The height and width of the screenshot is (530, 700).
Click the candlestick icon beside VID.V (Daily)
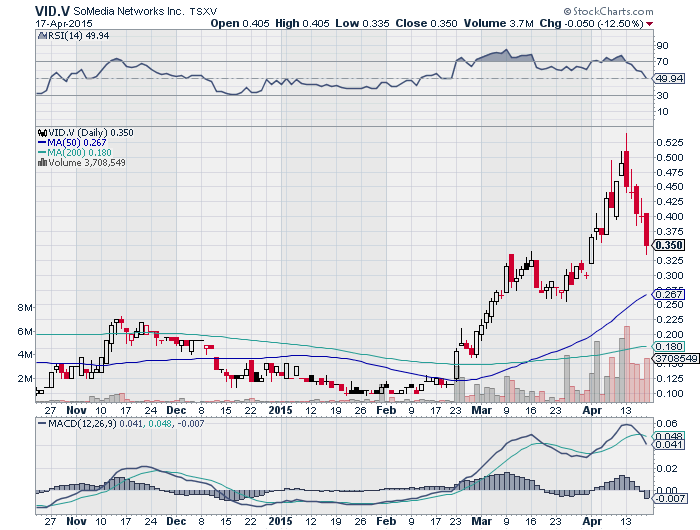tap(39, 132)
